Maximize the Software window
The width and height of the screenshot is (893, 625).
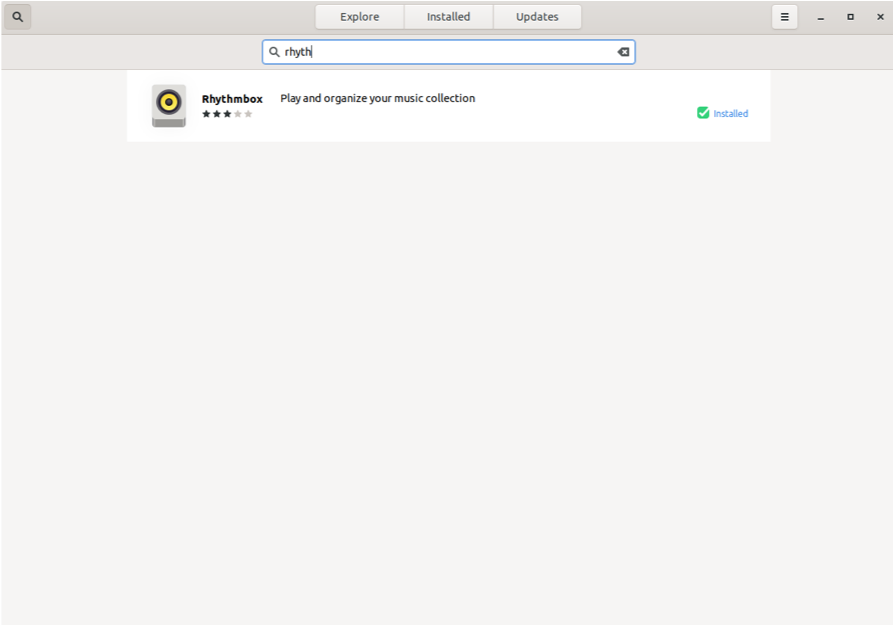tap(850, 17)
